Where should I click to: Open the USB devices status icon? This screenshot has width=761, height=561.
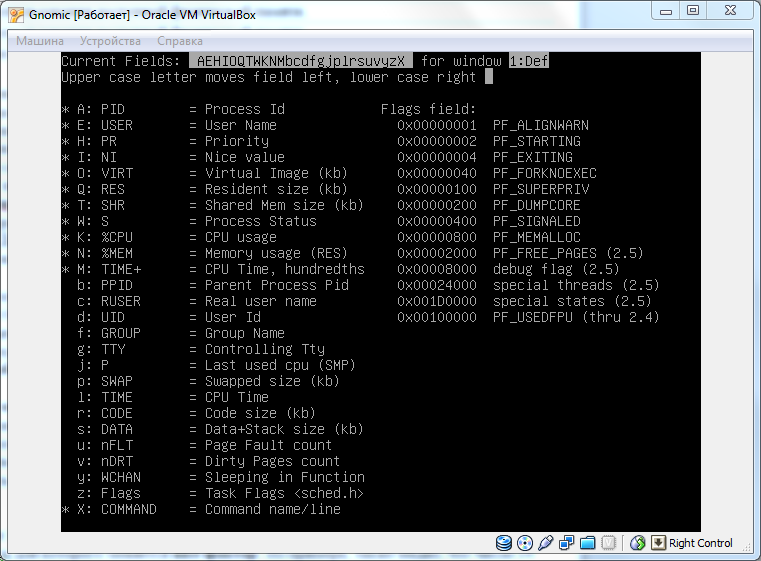coord(546,543)
